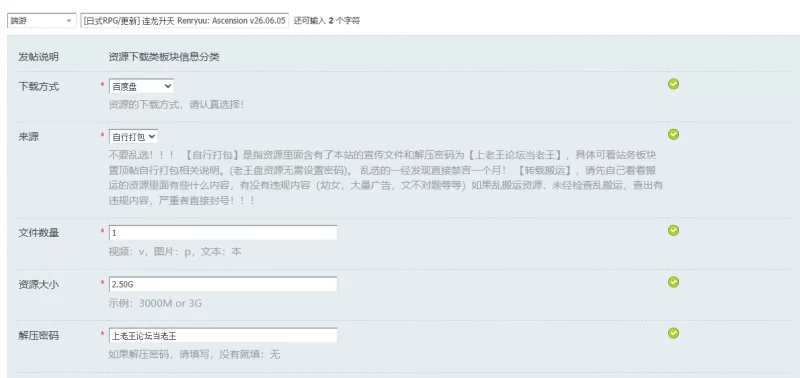Click the 来源 field label
This screenshot has height=378, width=800.
(29, 137)
